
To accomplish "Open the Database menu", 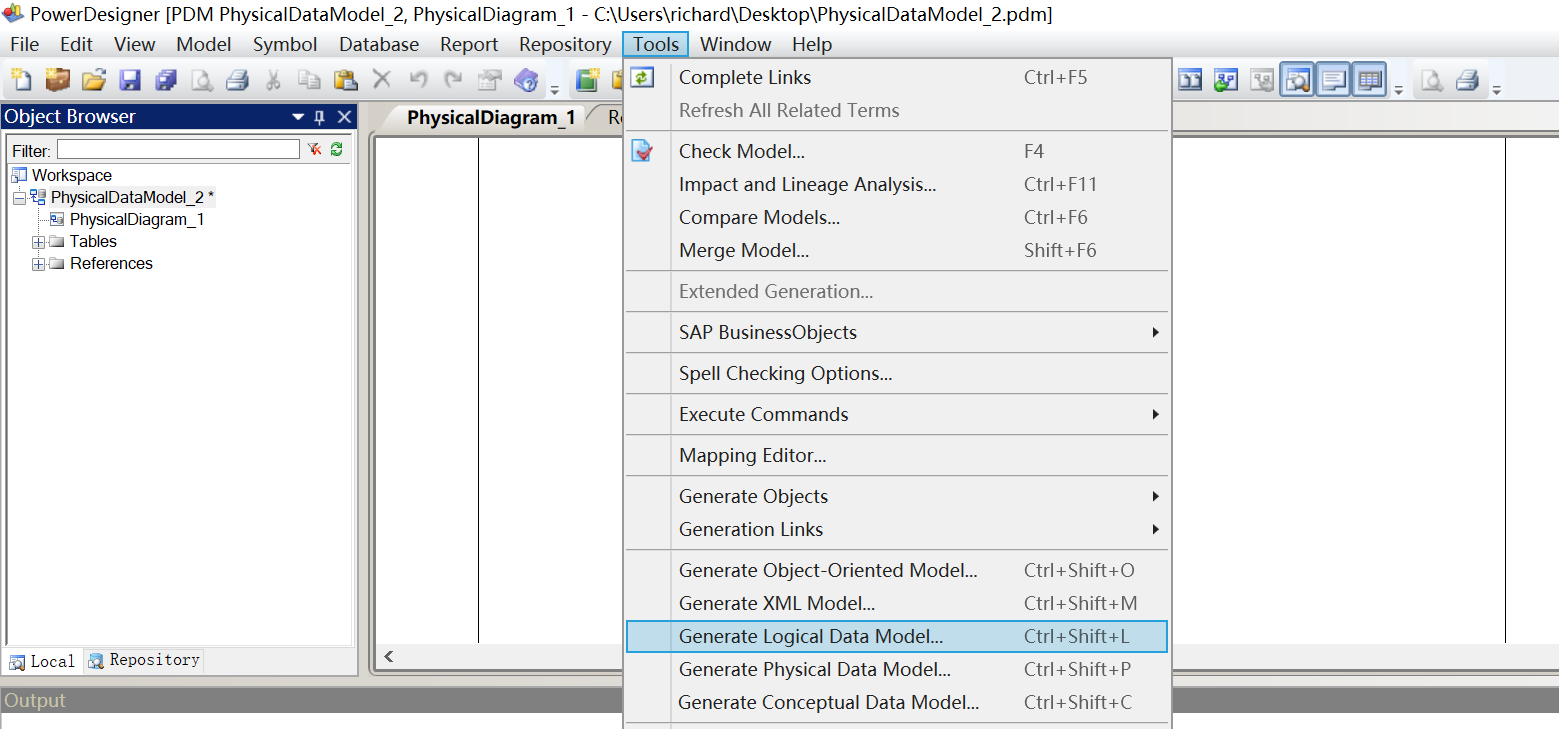I will point(378,44).
